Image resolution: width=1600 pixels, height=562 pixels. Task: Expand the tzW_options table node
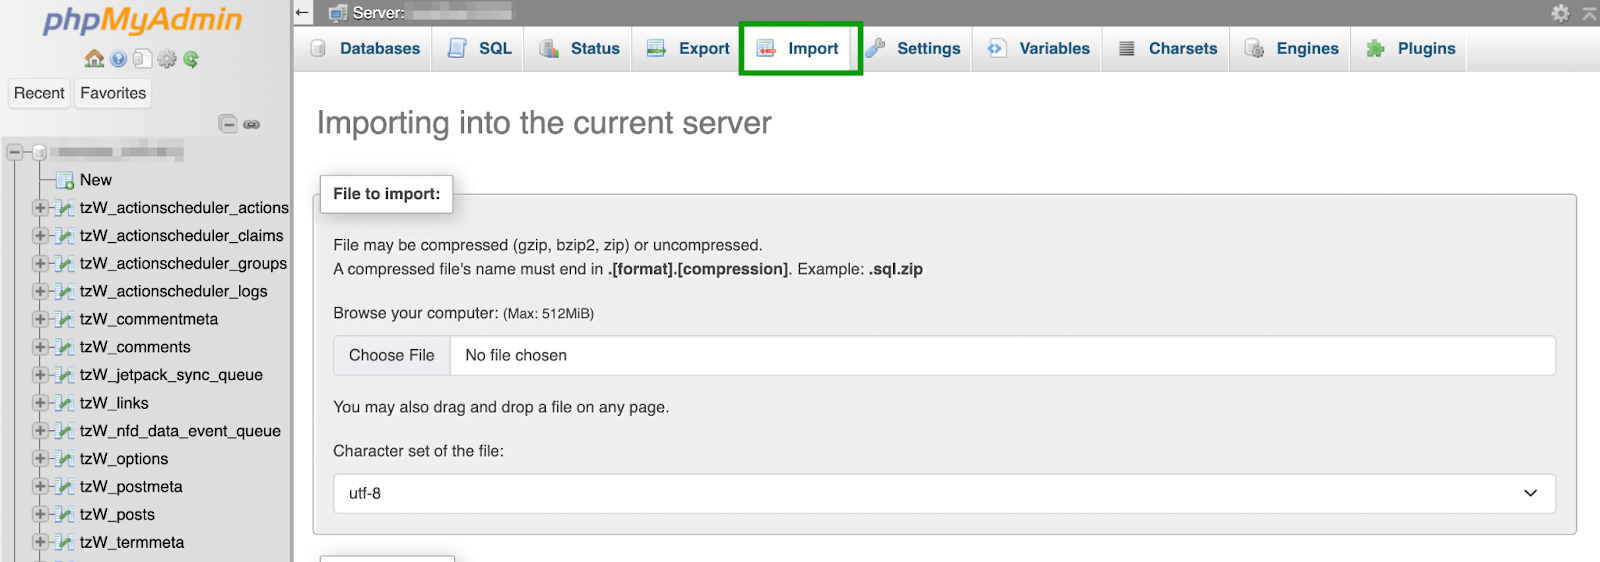tap(40, 459)
